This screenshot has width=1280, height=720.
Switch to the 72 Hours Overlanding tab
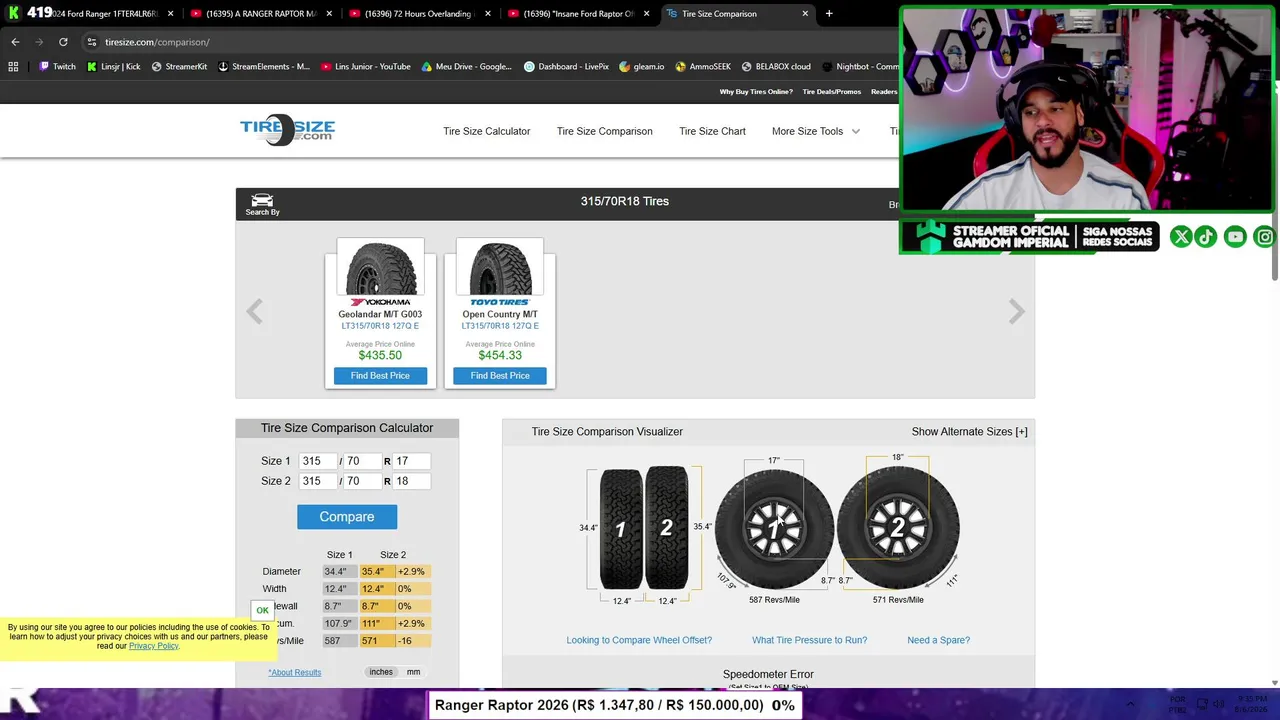click(420, 14)
